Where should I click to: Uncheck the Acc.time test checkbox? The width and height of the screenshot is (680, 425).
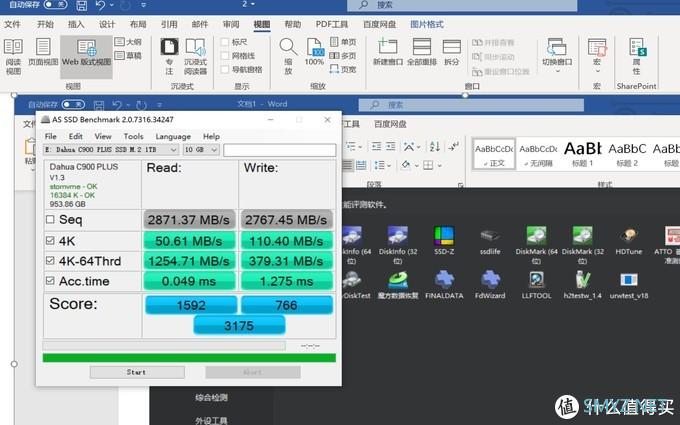[x=50, y=281]
